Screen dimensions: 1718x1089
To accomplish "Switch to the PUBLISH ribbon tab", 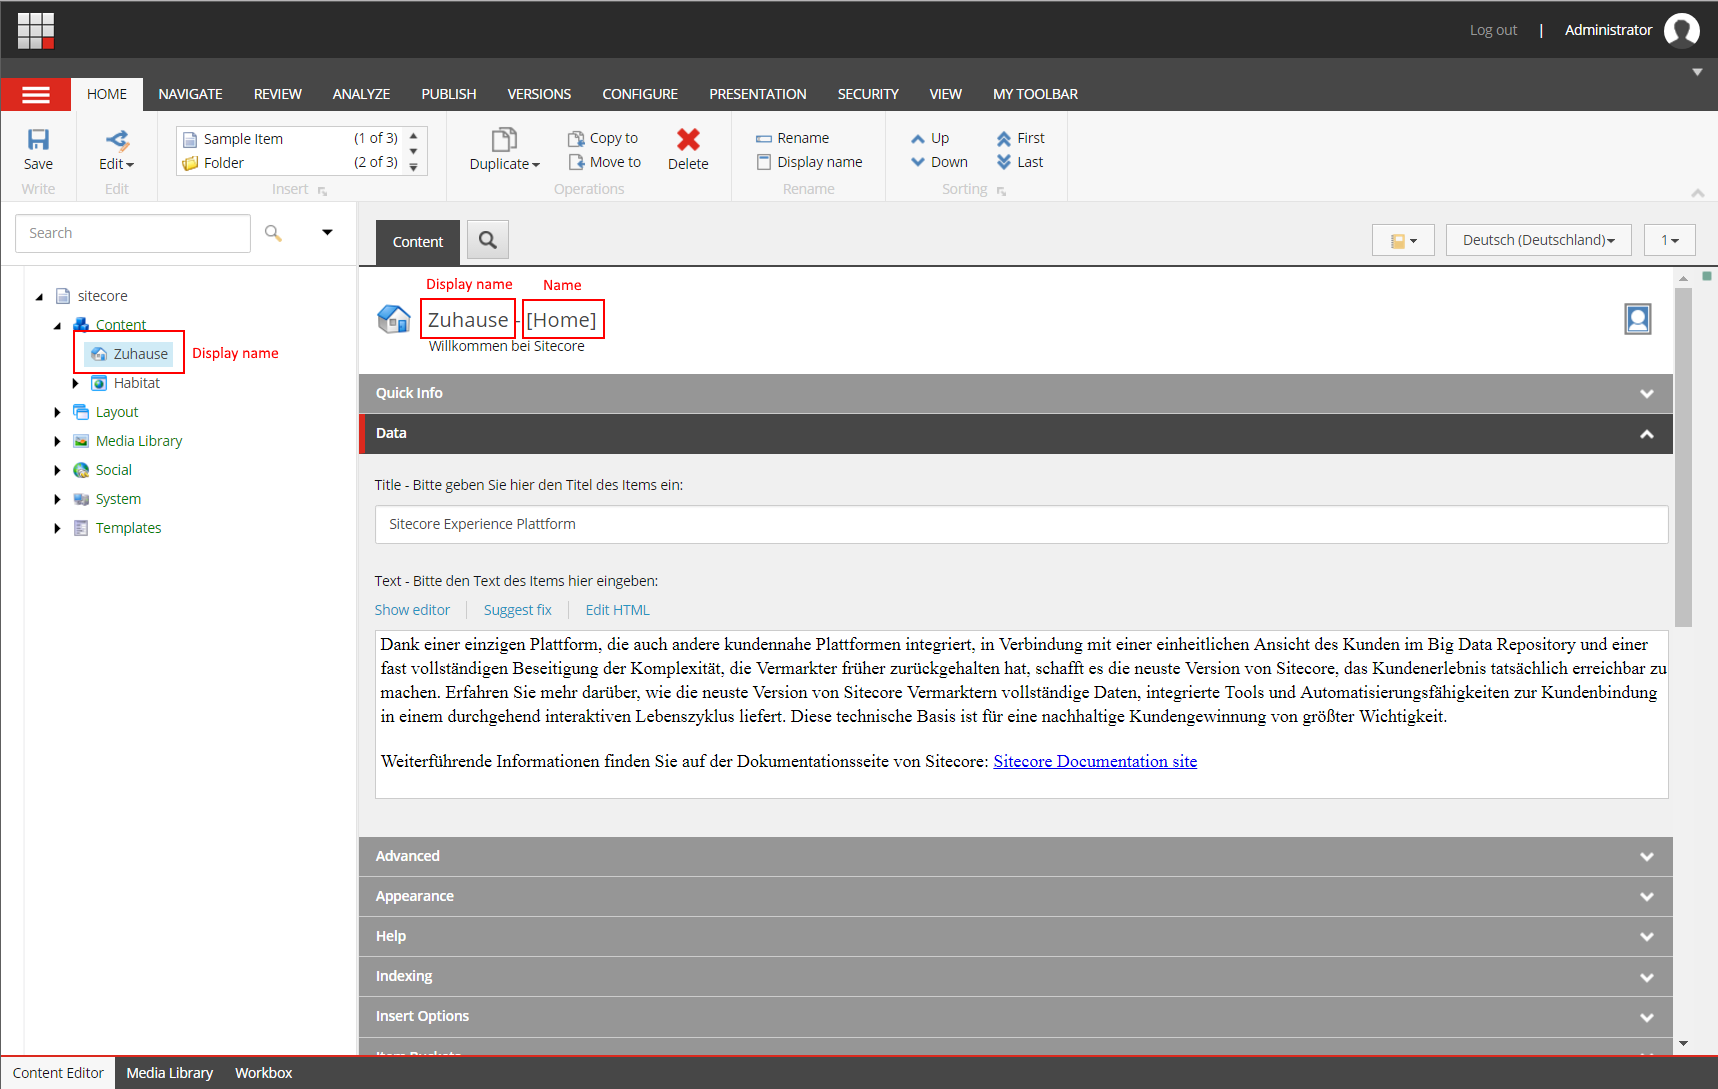I will tap(448, 94).
